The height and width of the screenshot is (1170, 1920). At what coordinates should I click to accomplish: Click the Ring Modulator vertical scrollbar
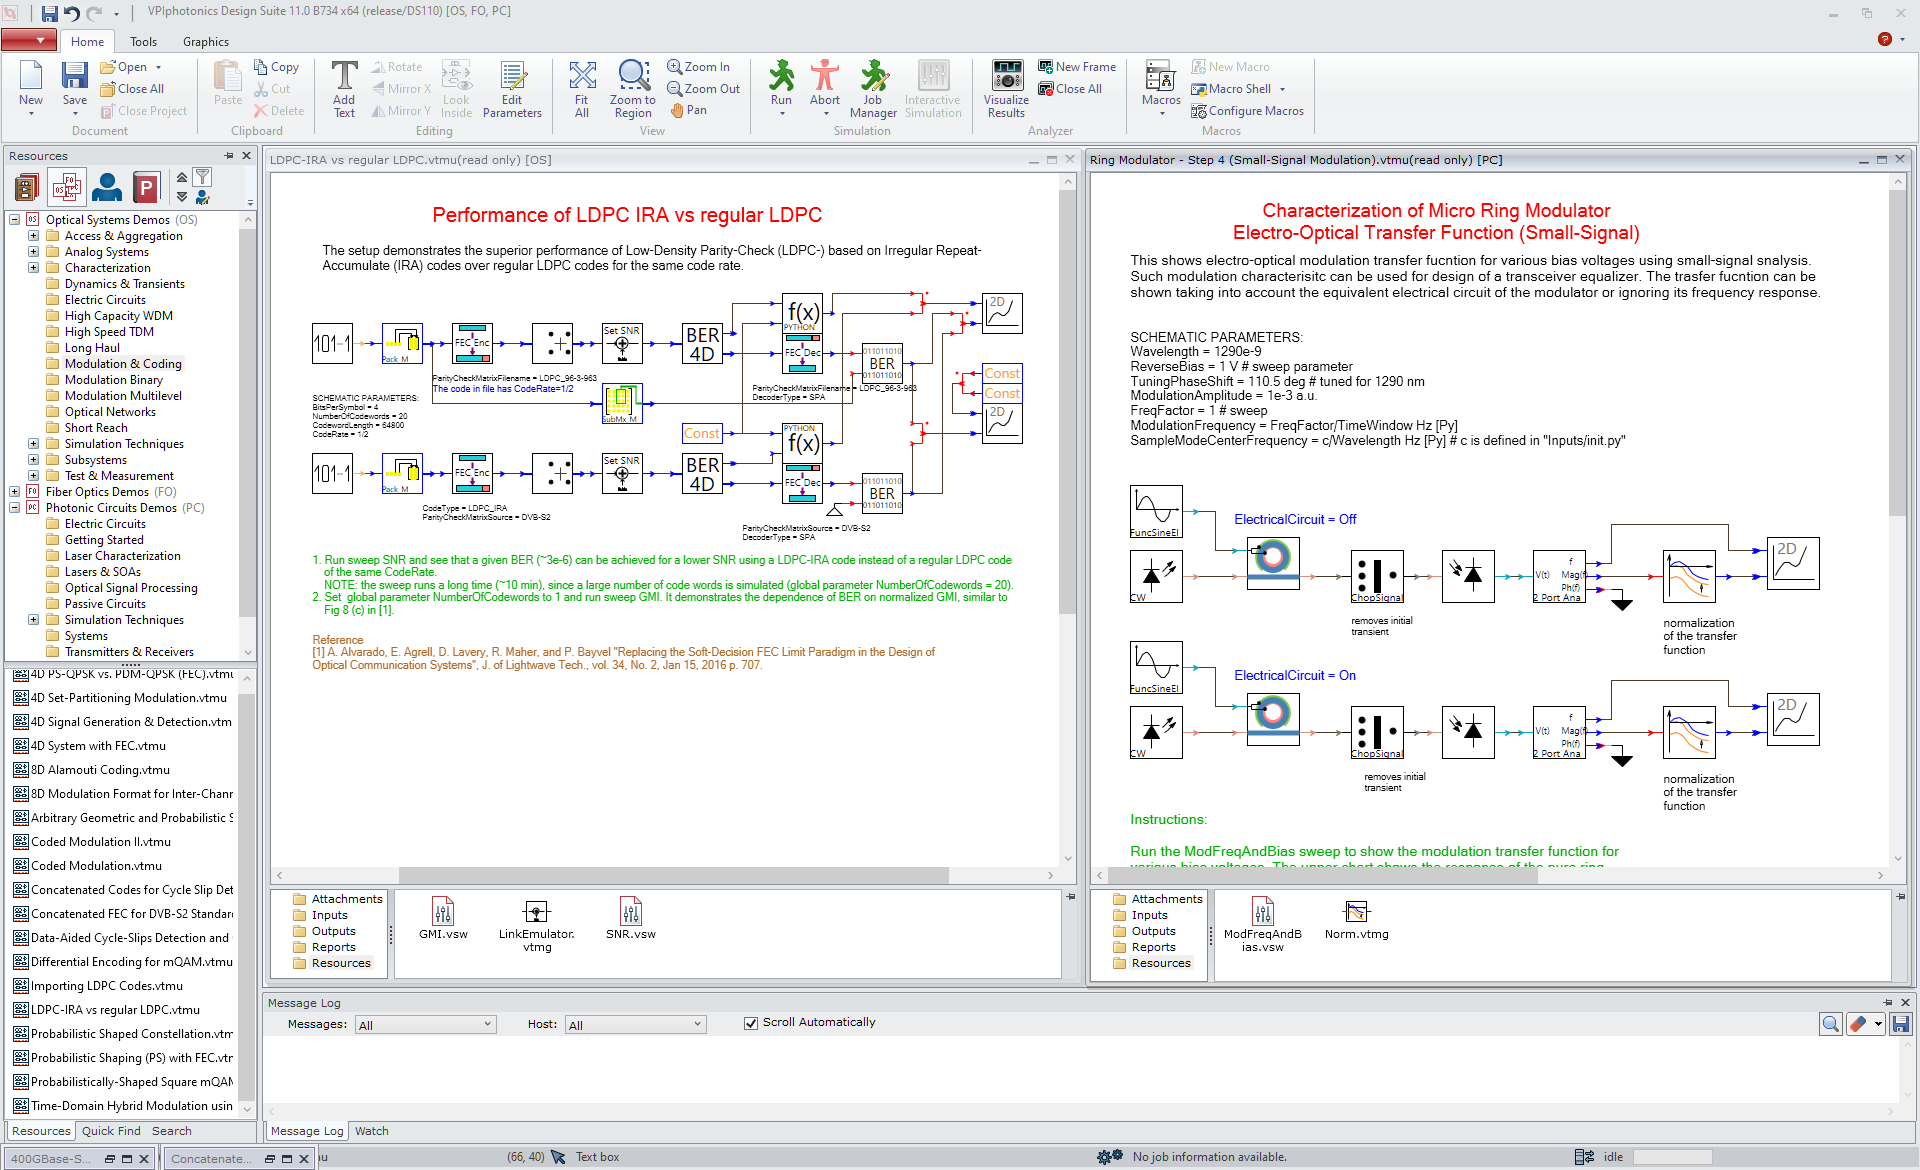(x=1897, y=353)
